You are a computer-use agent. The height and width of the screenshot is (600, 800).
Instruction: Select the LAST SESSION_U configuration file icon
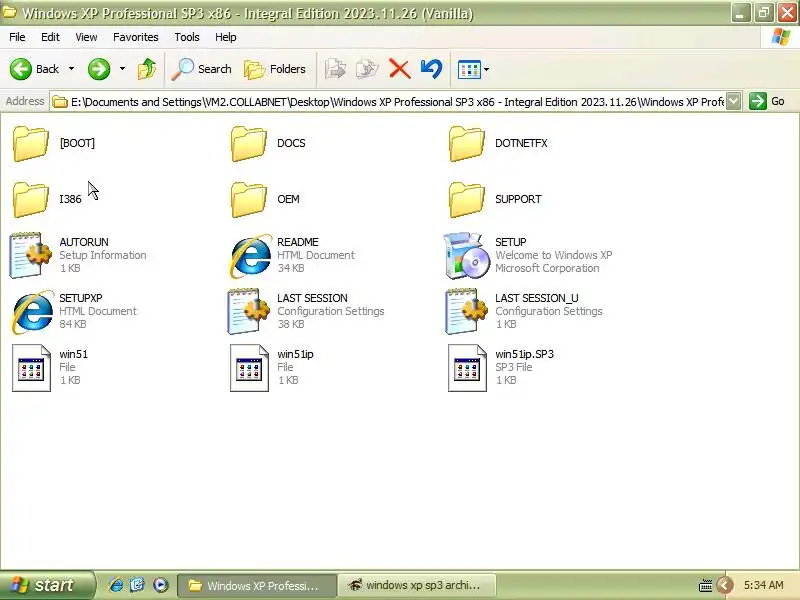(466, 312)
